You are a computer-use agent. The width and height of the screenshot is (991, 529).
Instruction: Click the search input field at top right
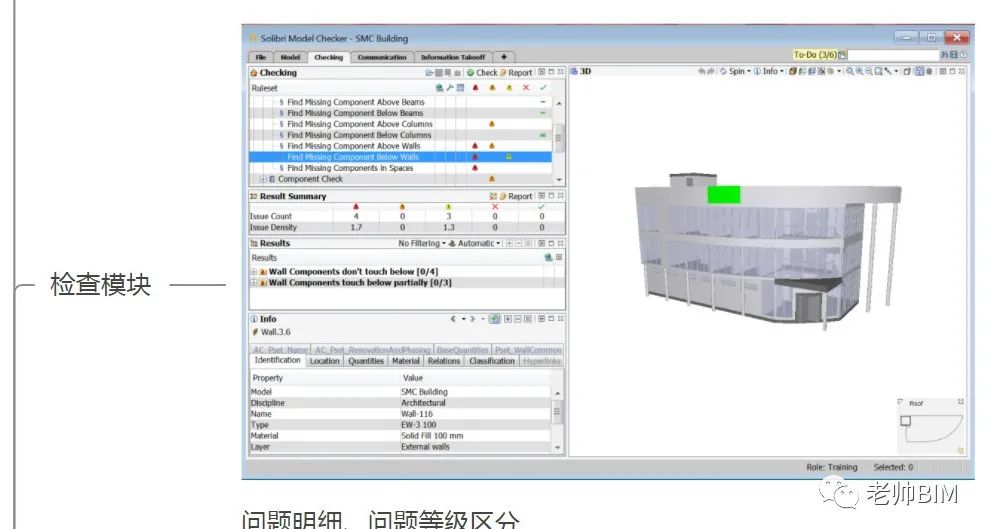[891, 55]
